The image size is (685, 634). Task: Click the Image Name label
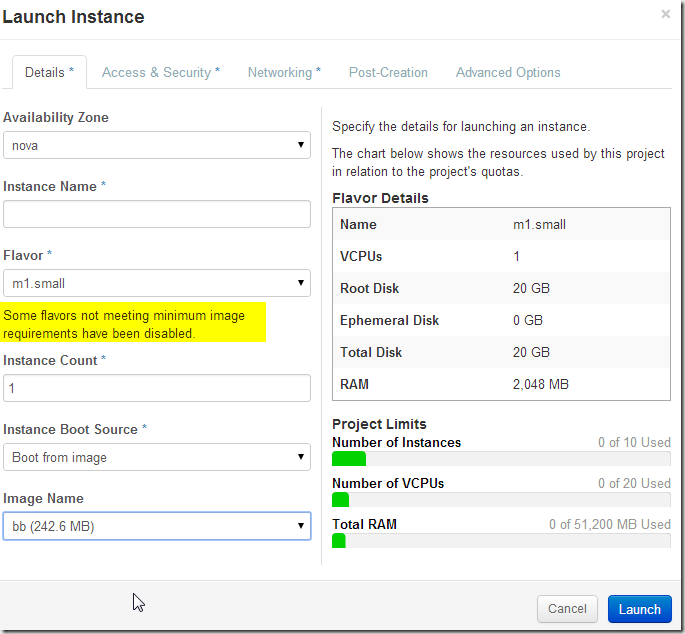tap(43, 498)
